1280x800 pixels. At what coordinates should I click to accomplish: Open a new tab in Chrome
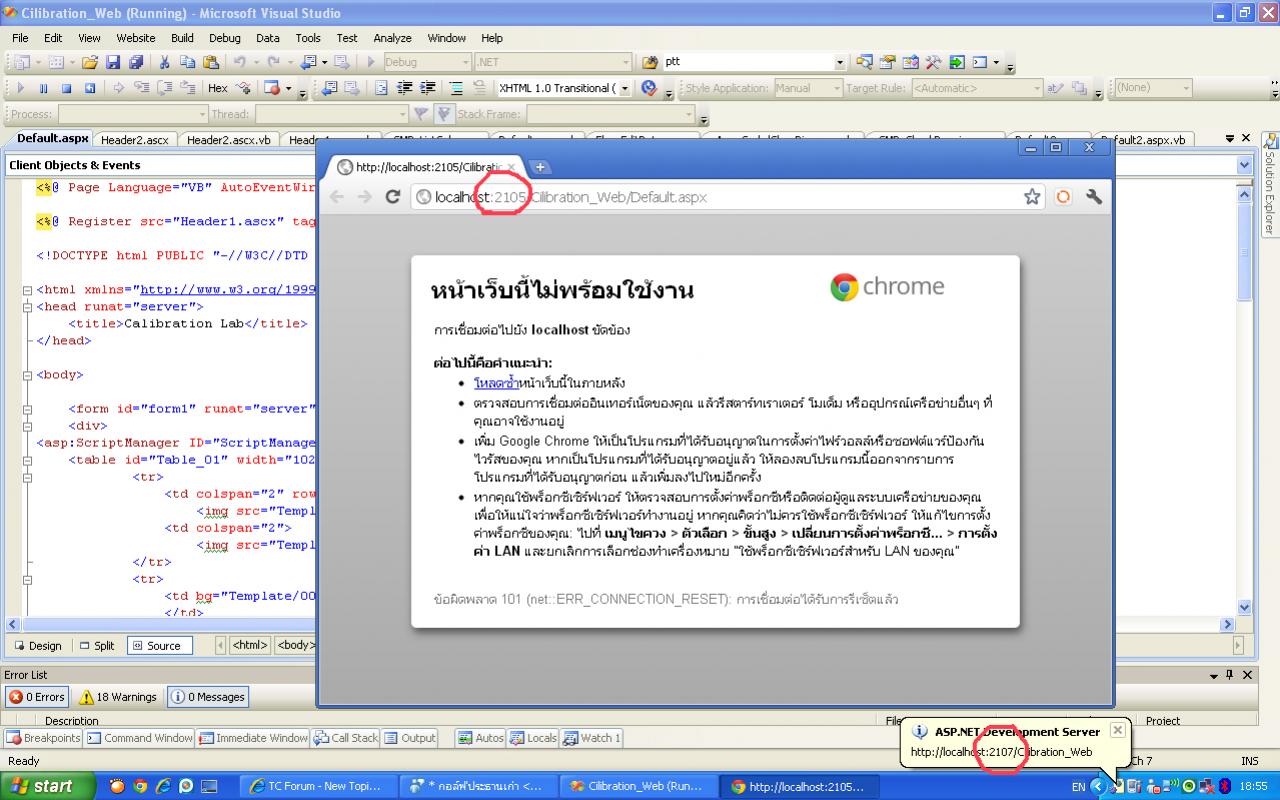coord(539,167)
